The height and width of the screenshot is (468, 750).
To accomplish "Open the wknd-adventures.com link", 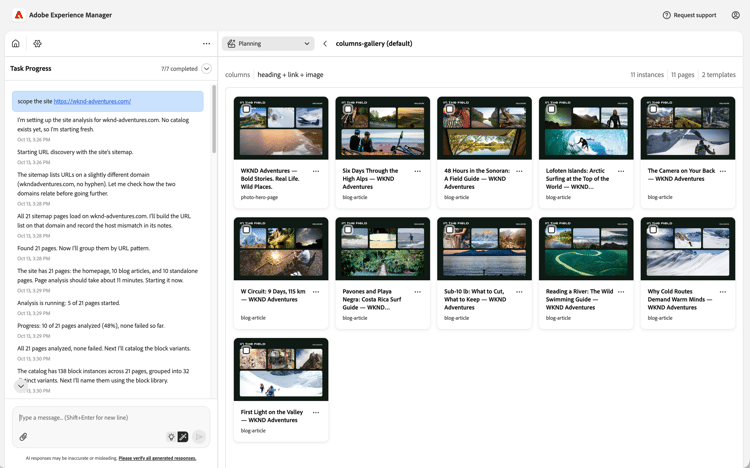I will tap(92, 101).
